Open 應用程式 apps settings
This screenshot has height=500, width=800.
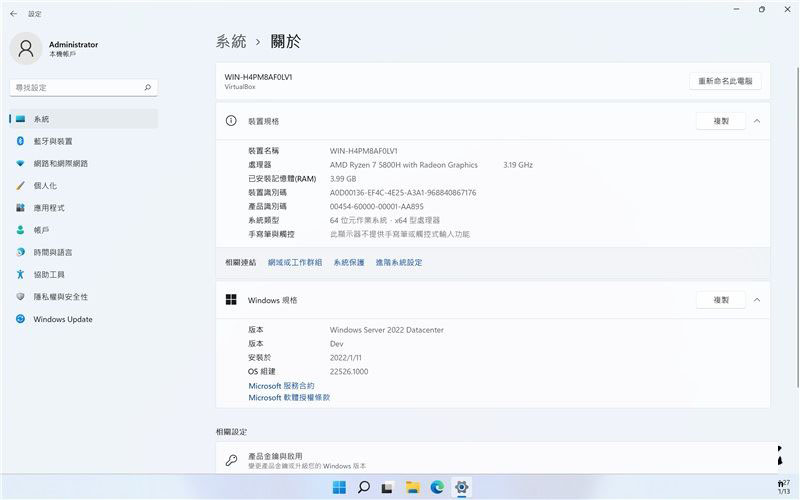point(49,208)
